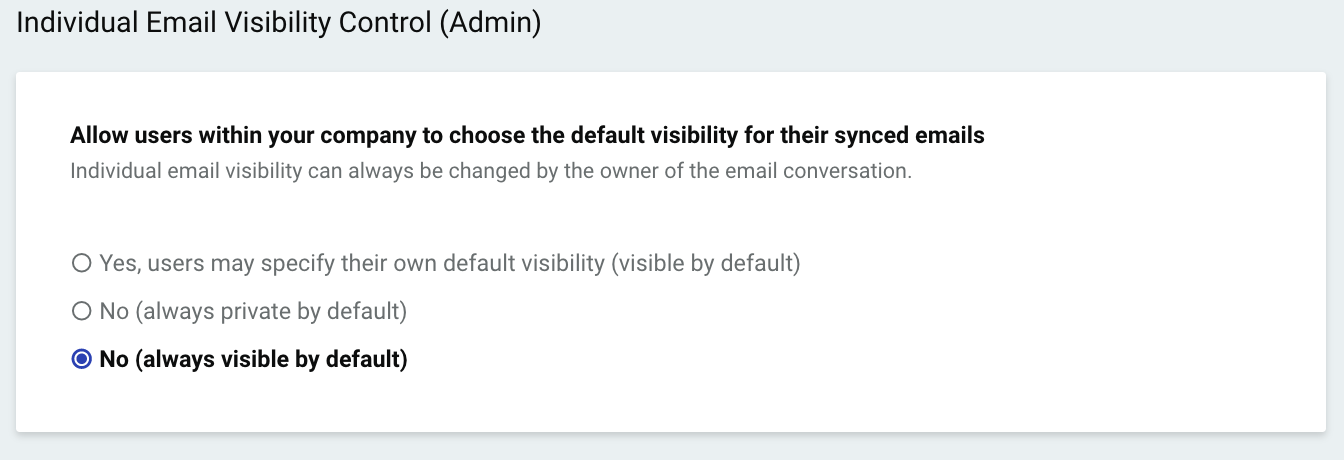Viewport: 1344px width, 460px height.
Task: Select the 'Yes, users may specify' radio button
Action: pos(82,264)
